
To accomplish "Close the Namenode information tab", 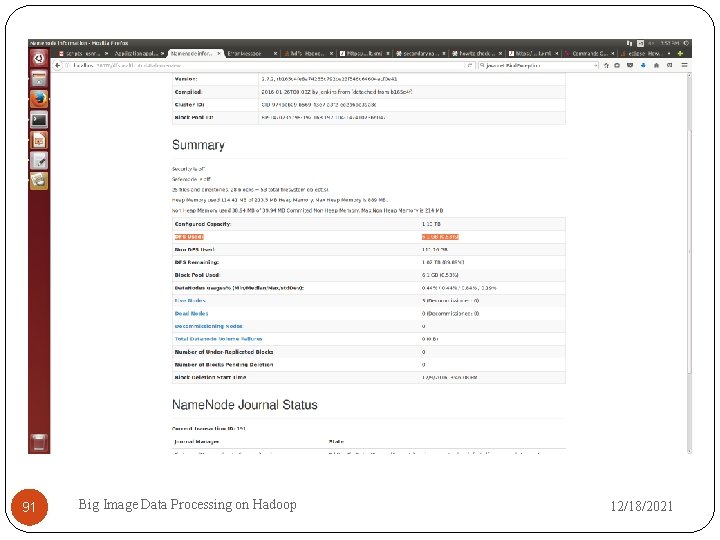I will click(219, 54).
